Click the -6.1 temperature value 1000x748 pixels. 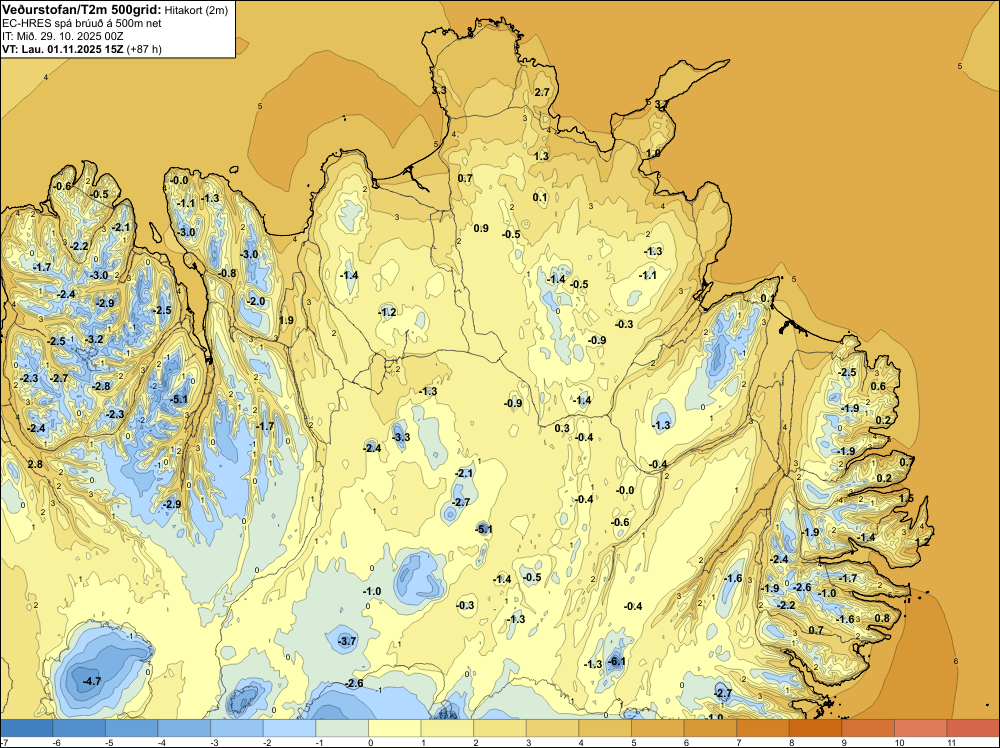(617, 661)
